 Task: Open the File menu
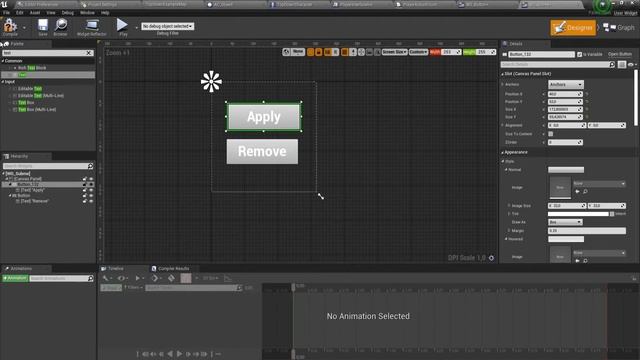[6, 13]
